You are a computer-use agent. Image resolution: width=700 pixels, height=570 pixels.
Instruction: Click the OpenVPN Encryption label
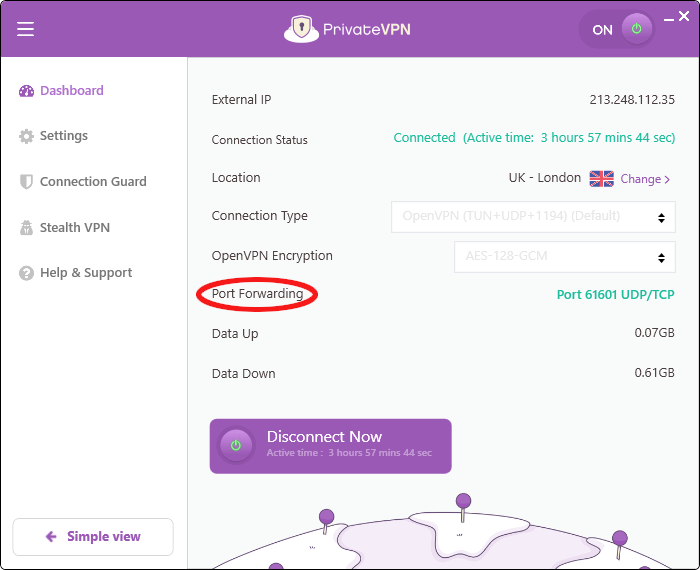pos(272,256)
